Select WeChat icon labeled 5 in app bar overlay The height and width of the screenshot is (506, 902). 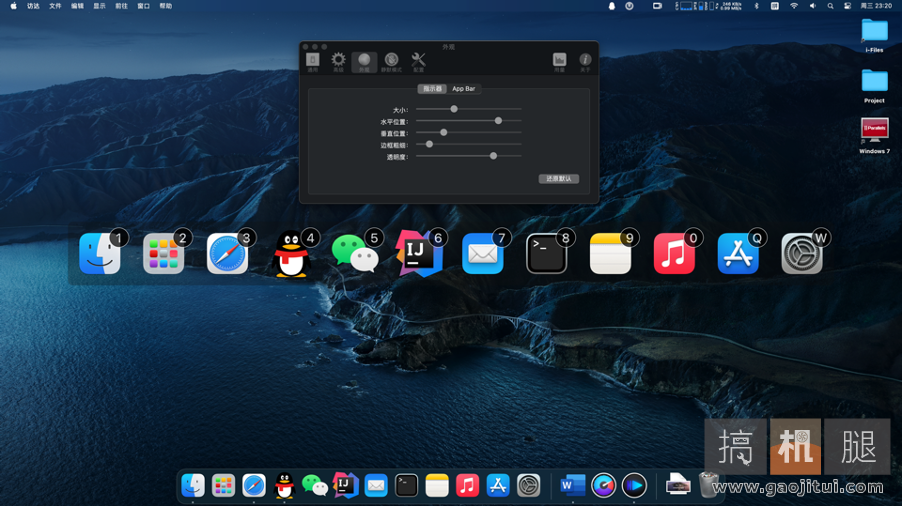(x=356, y=254)
